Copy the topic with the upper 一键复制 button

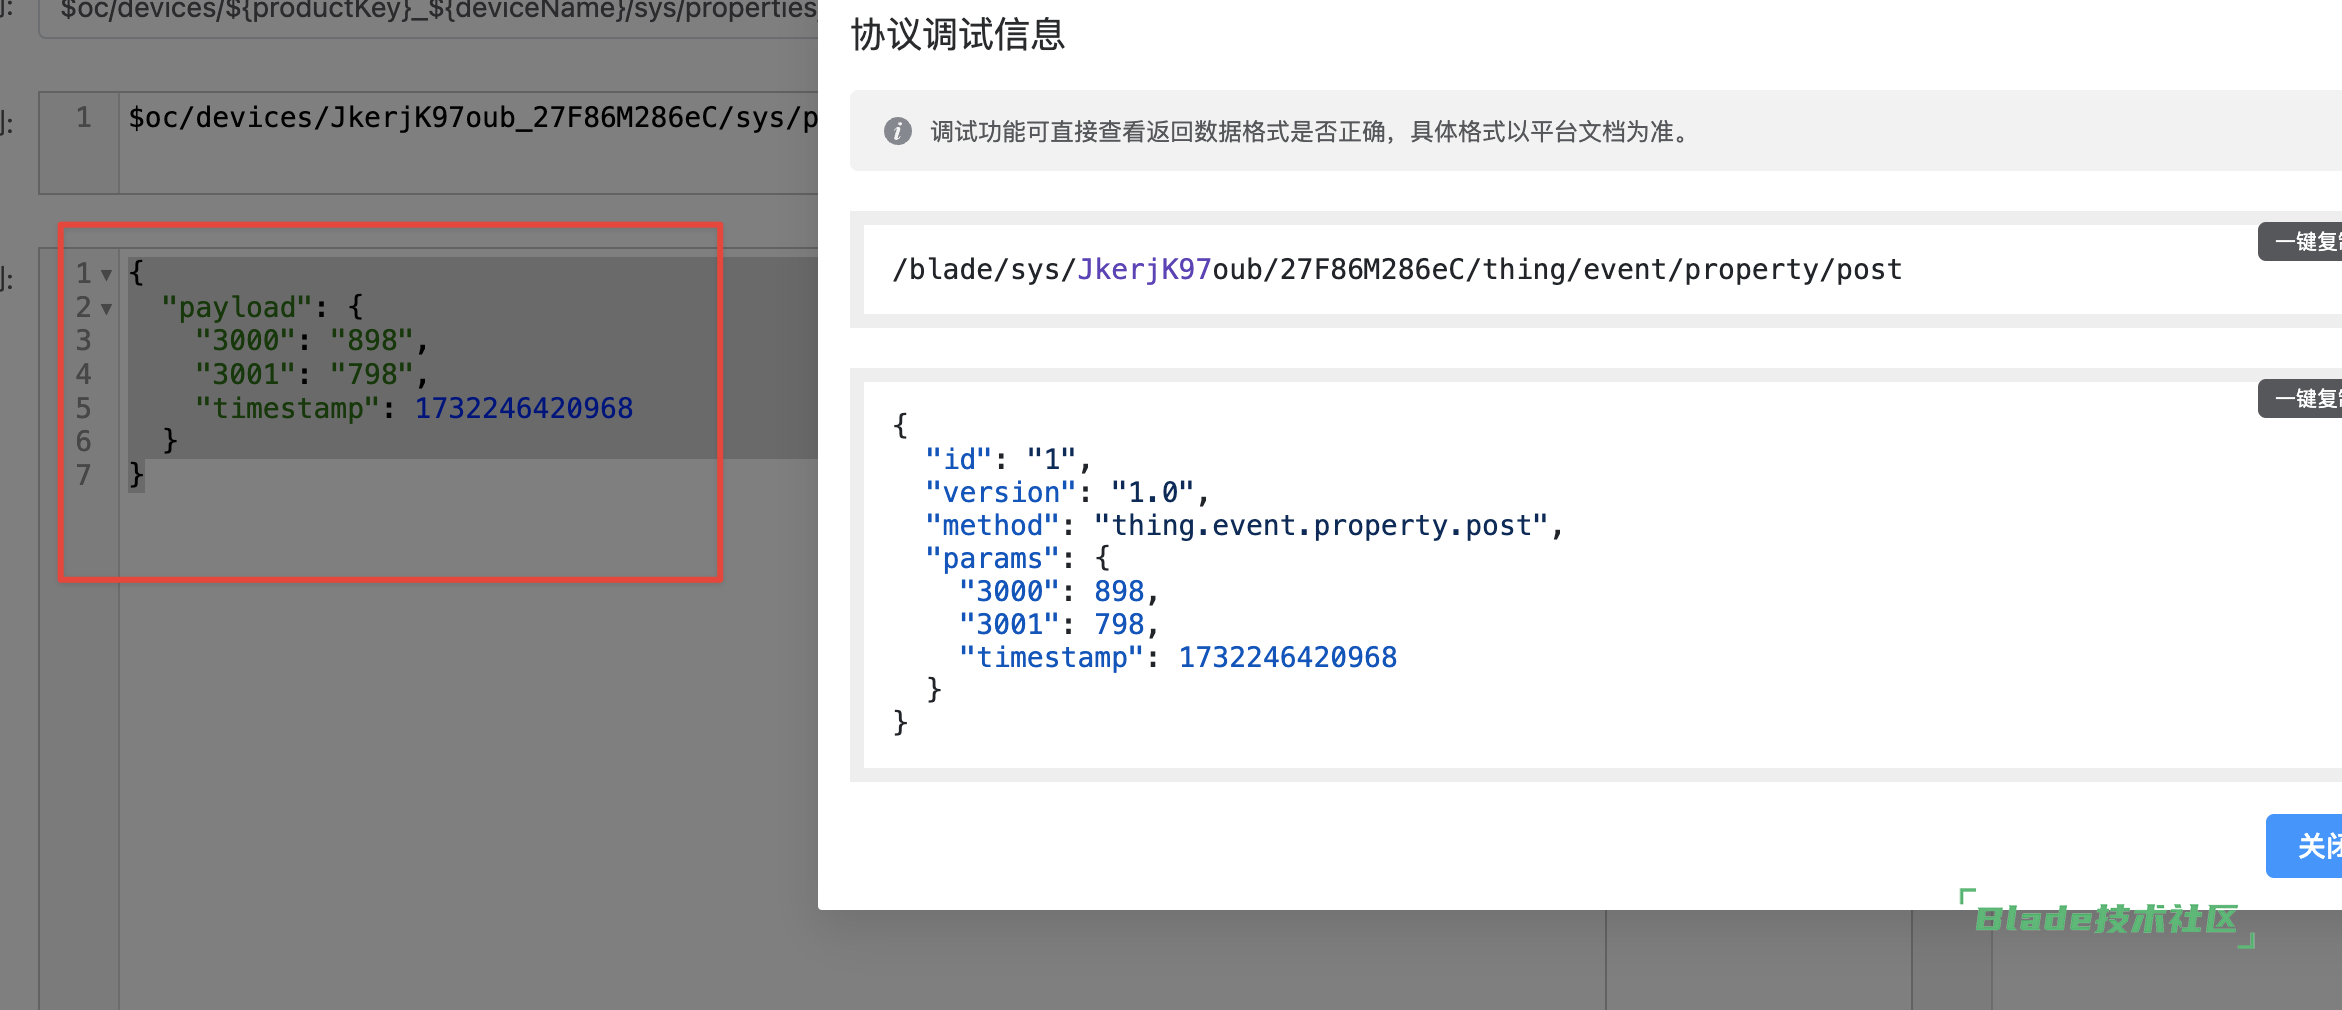pos(2300,242)
